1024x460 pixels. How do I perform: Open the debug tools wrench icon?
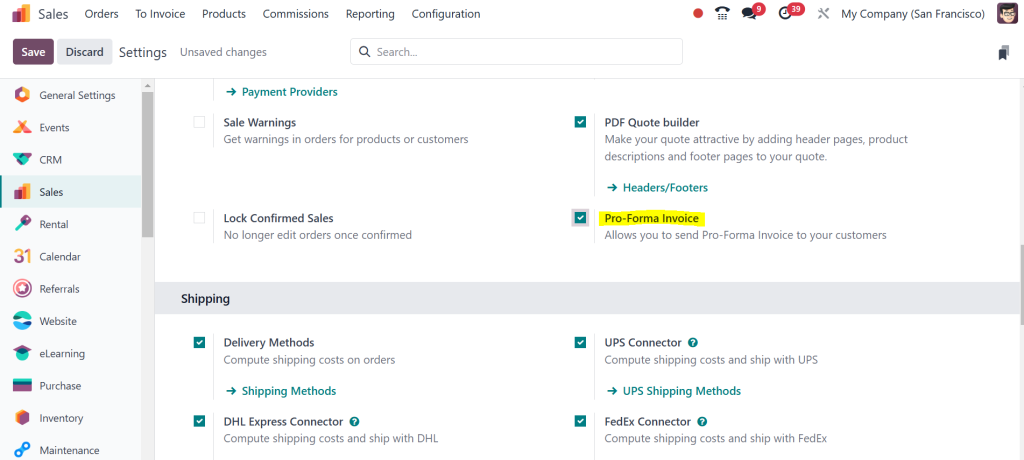point(823,14)
